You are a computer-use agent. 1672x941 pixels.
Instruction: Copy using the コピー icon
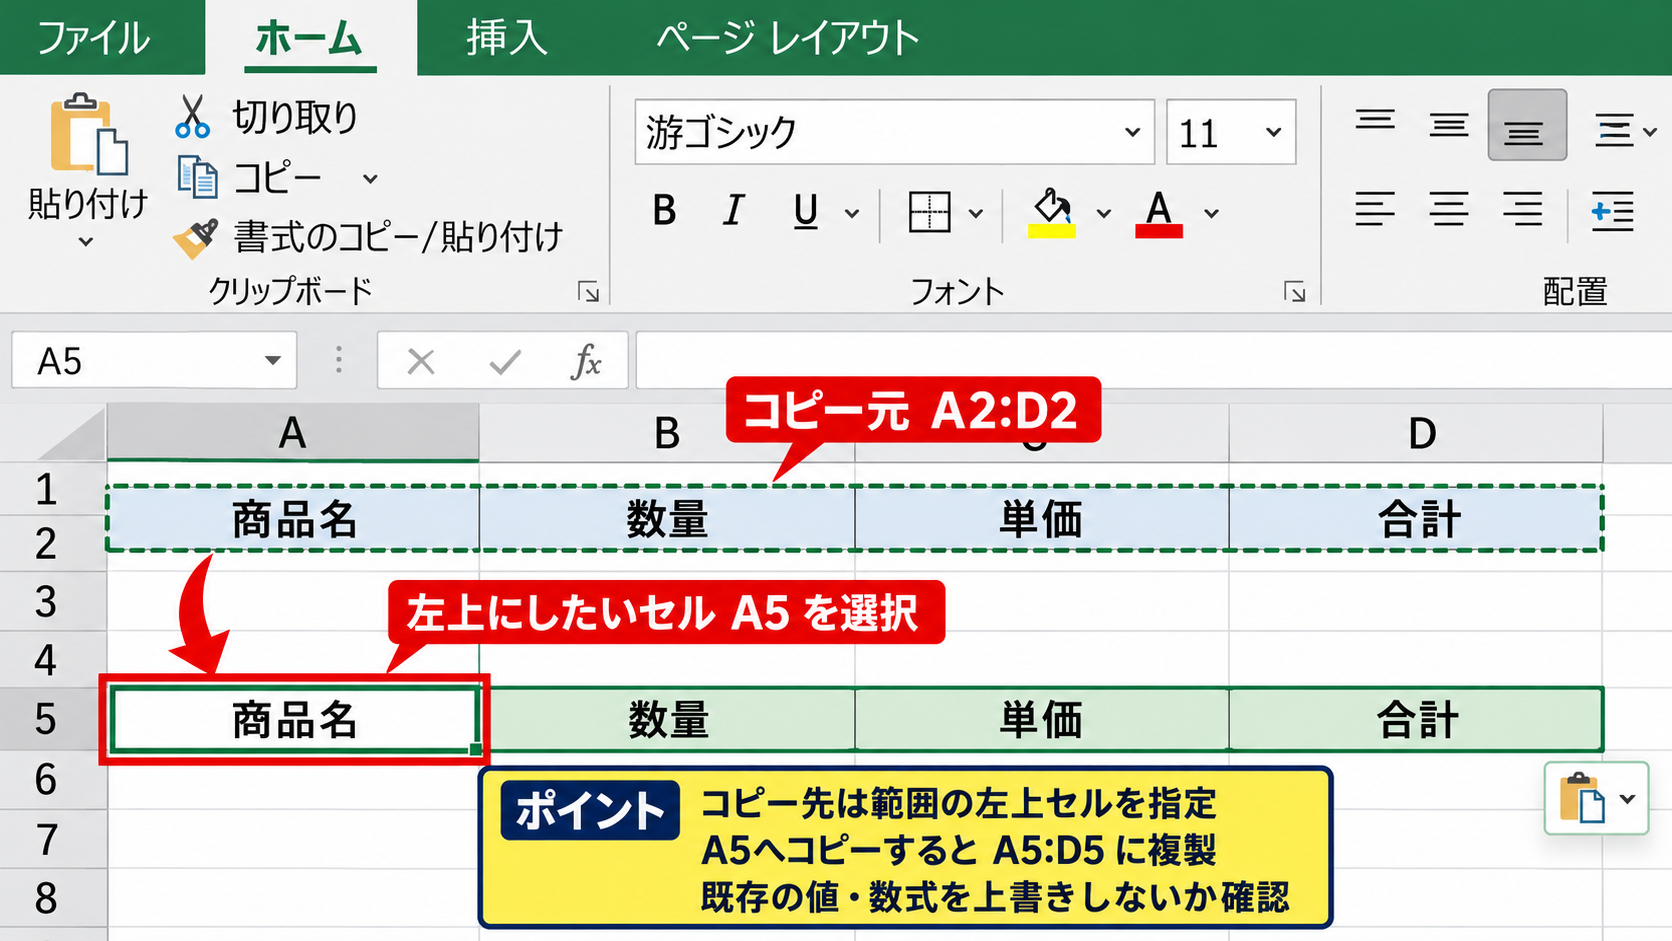[x=197, y=177]
